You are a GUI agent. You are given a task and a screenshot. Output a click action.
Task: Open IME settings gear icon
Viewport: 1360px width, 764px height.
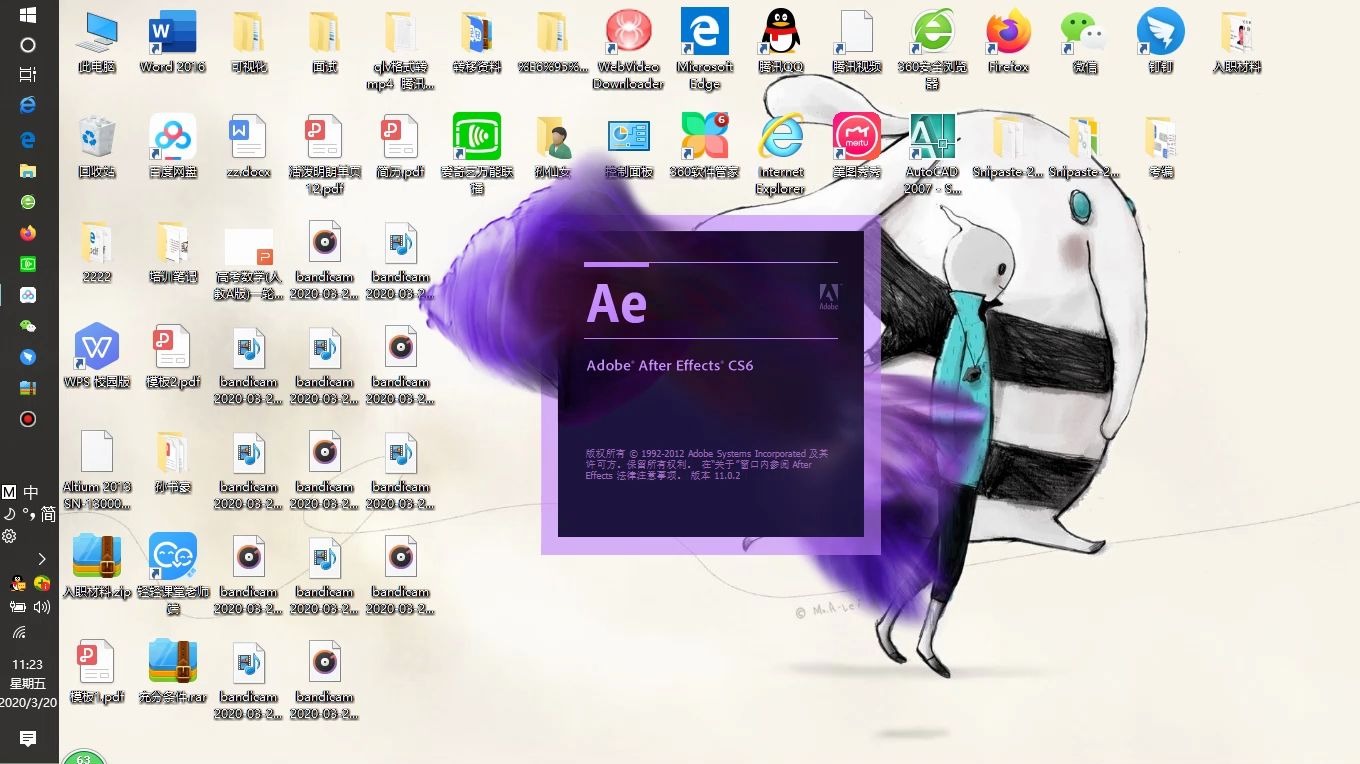click(x=10, y=536)
